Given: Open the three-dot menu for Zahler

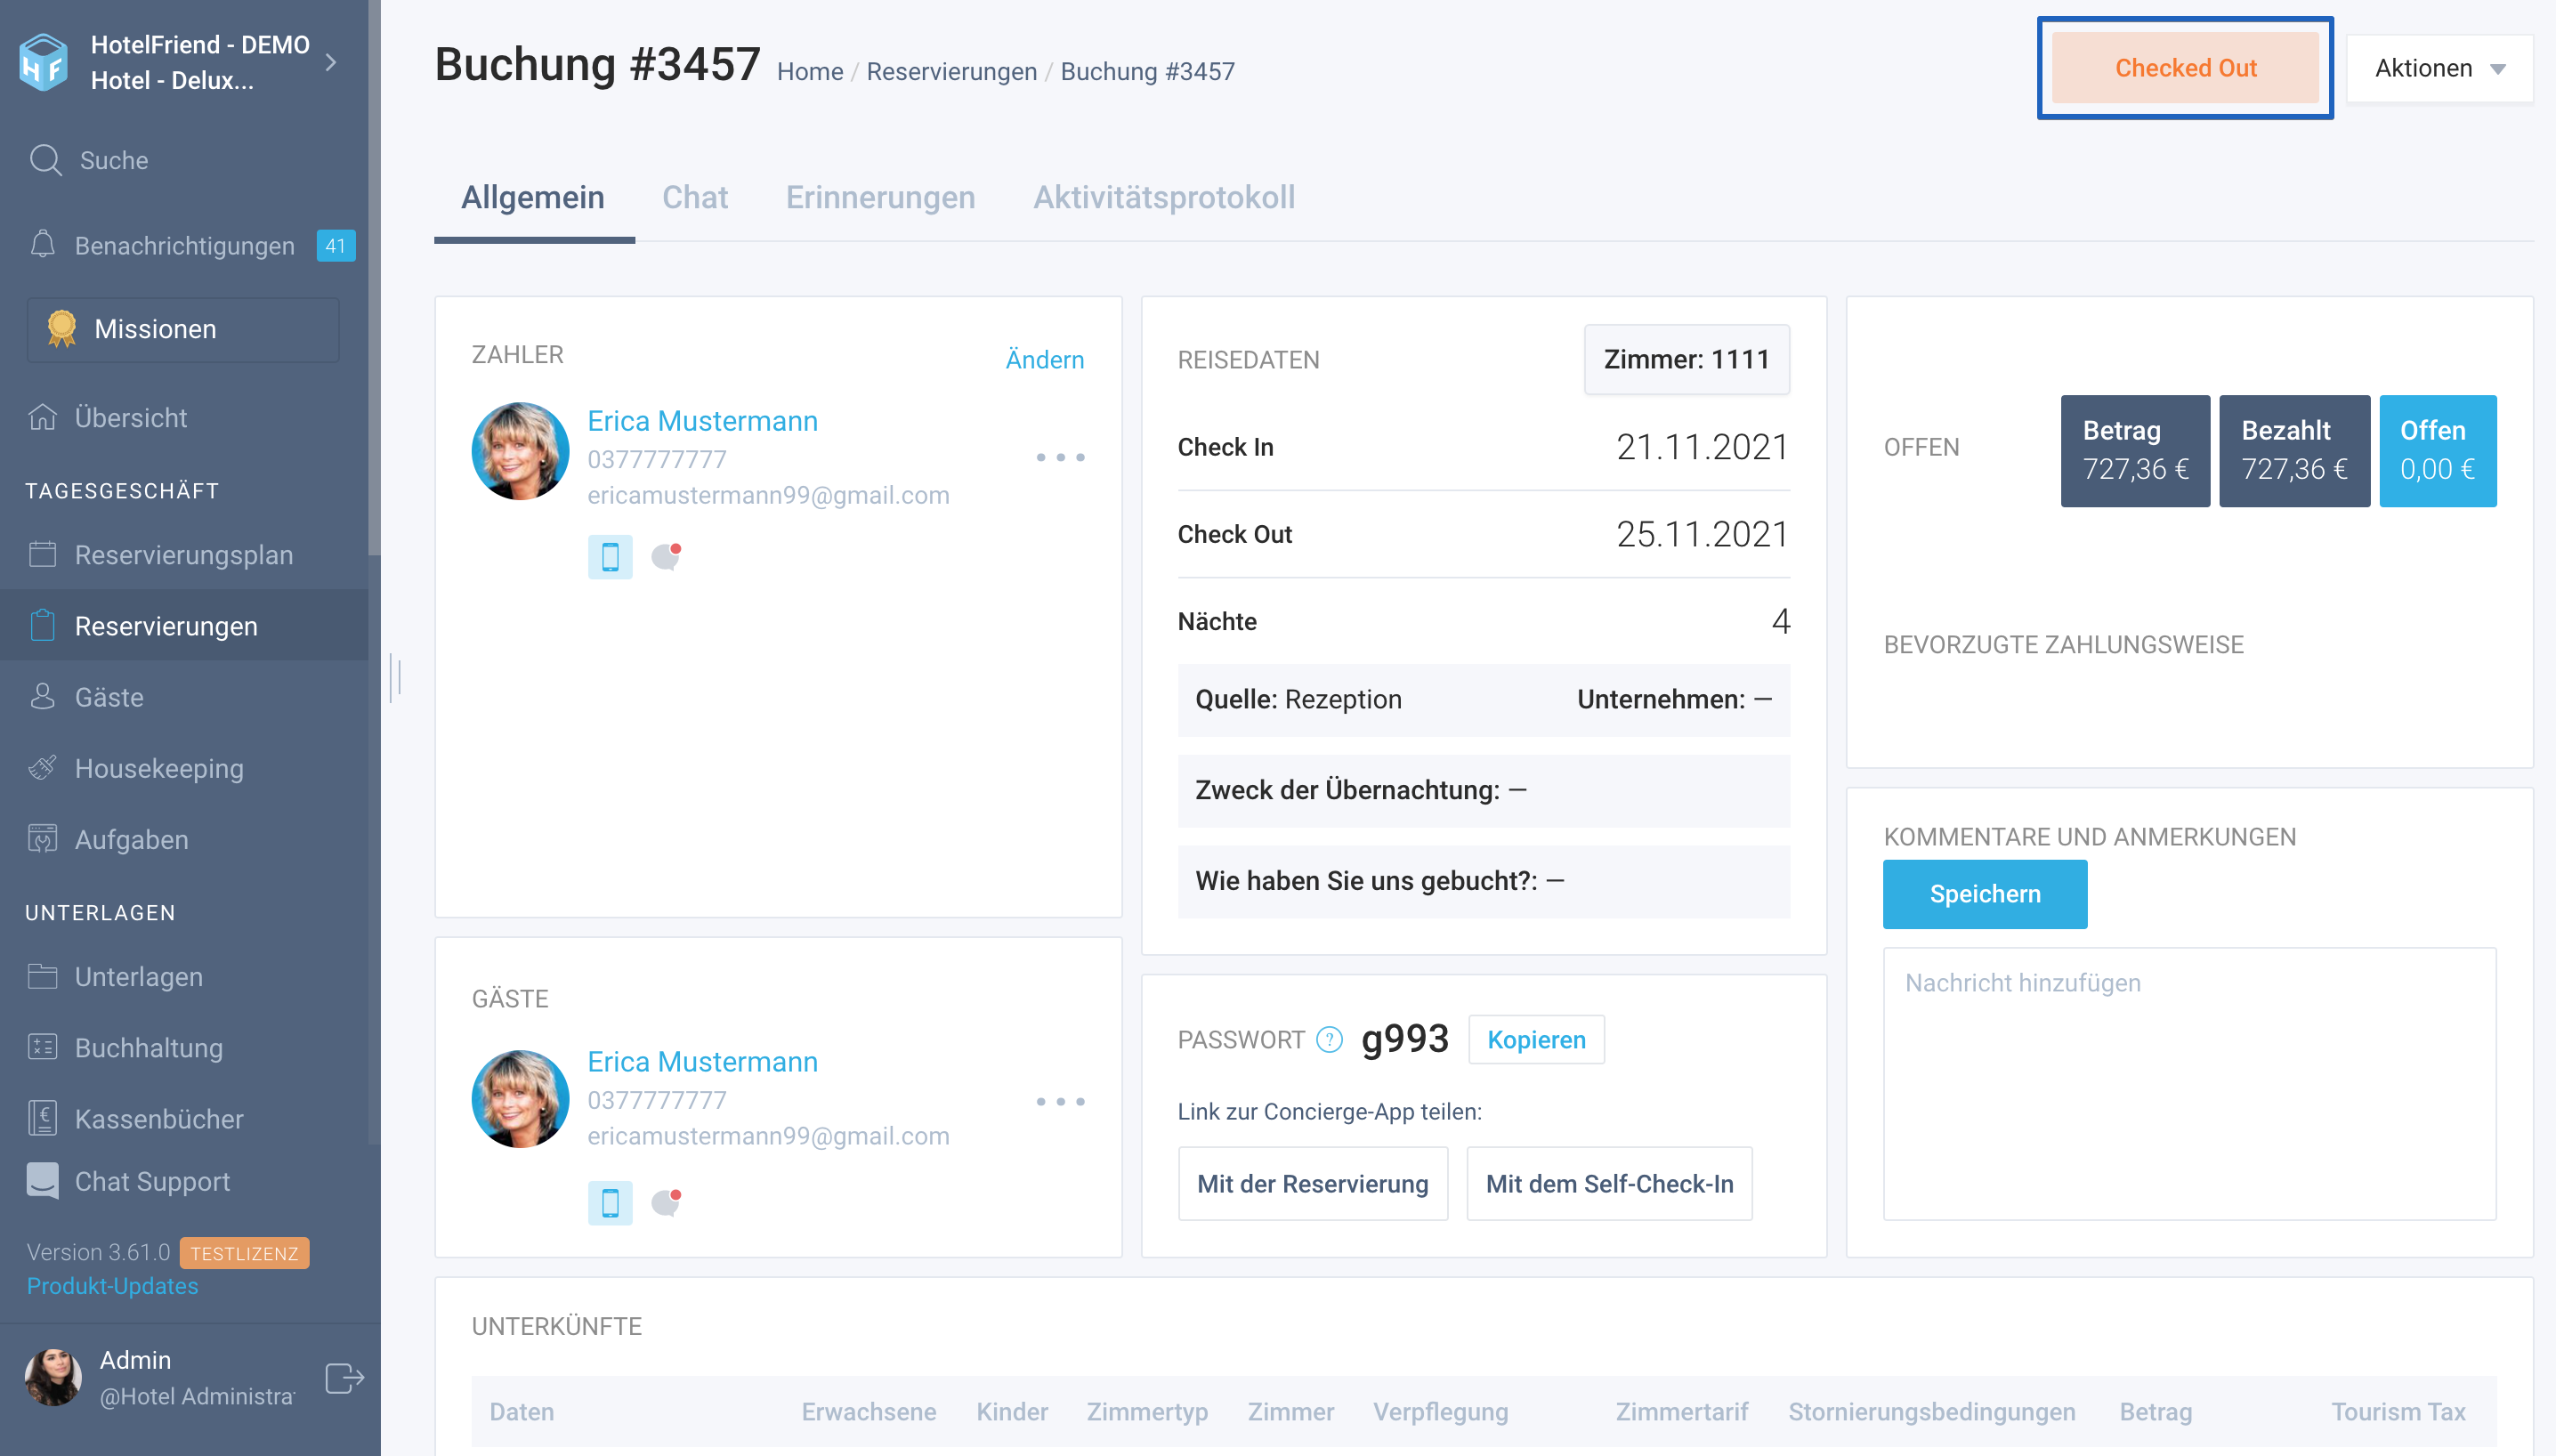Looking at the screenshot, I should click(x=1060, y=457).
